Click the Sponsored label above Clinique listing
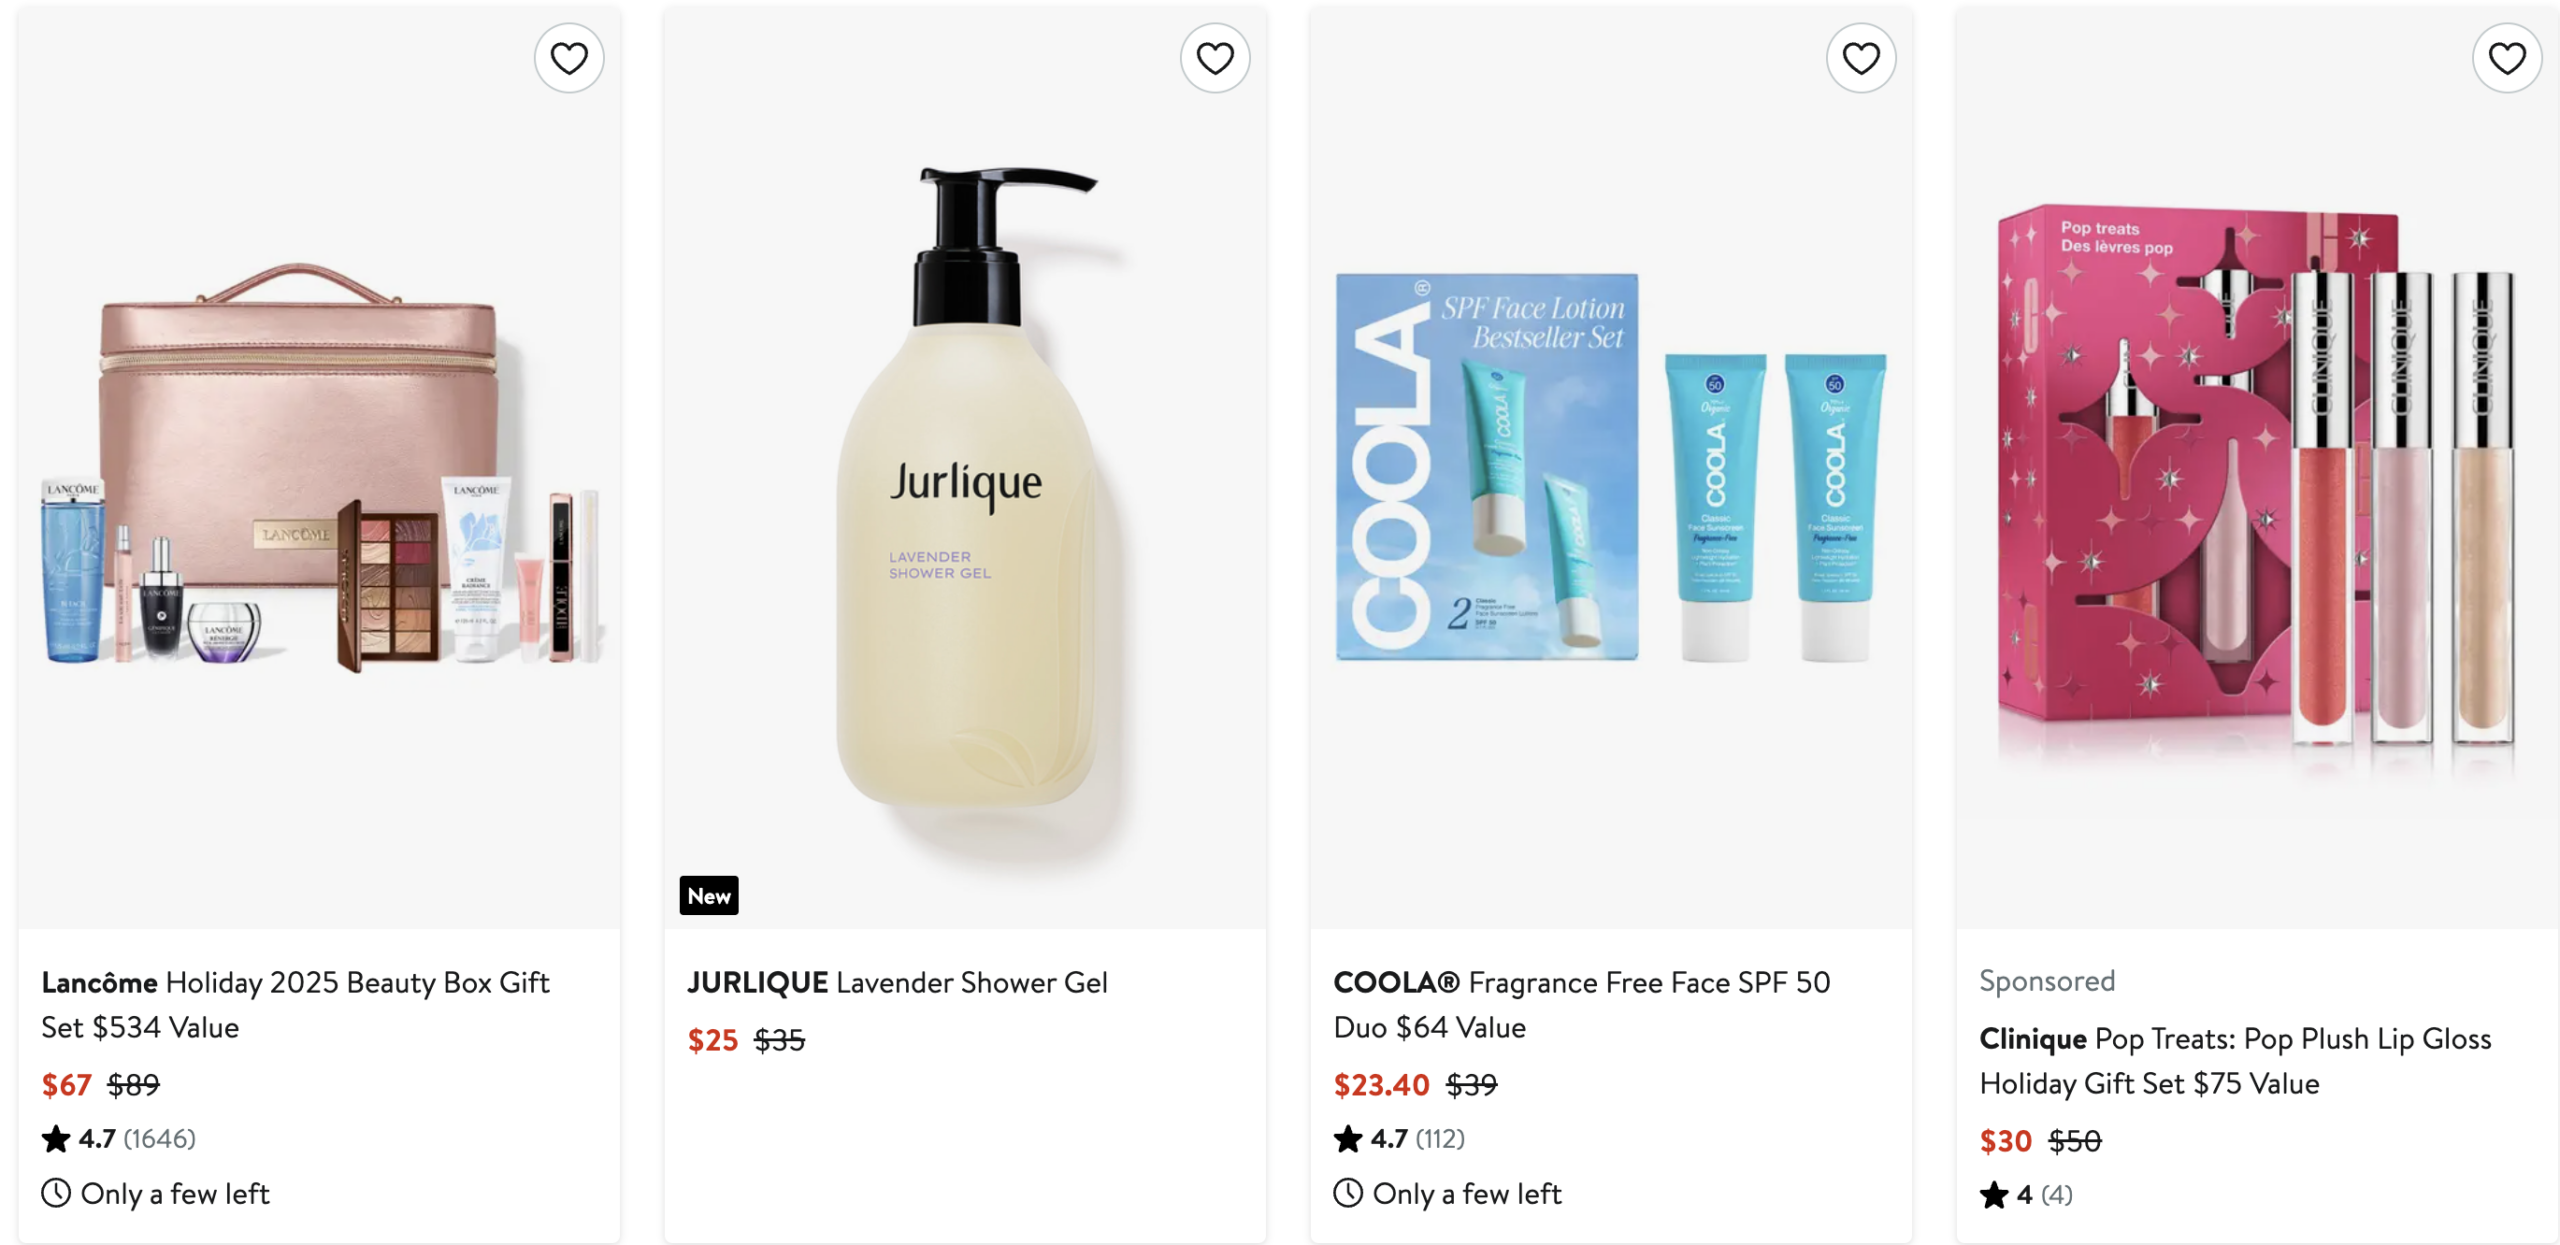This screenshot has height=1245, width=2560. point(2047,981)
